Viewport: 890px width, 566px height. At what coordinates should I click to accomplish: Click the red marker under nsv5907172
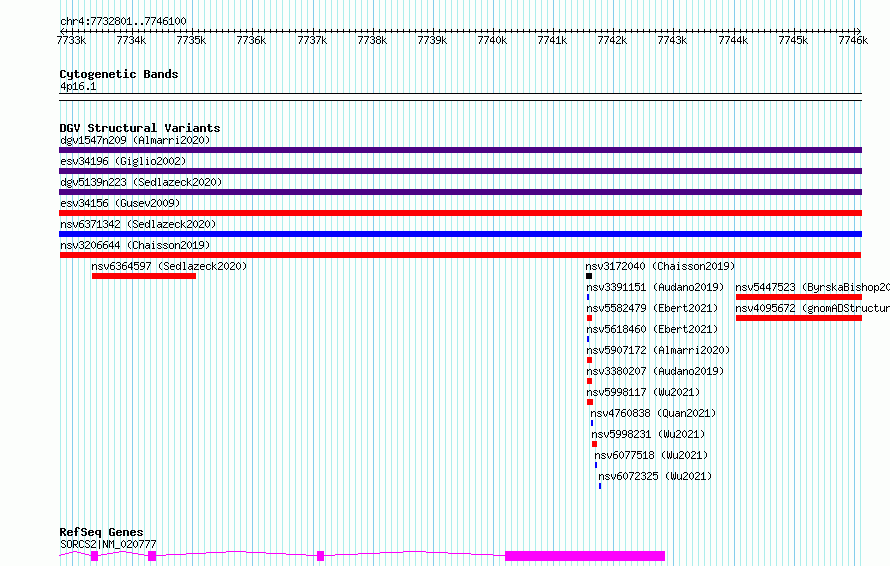coord(589,360)
